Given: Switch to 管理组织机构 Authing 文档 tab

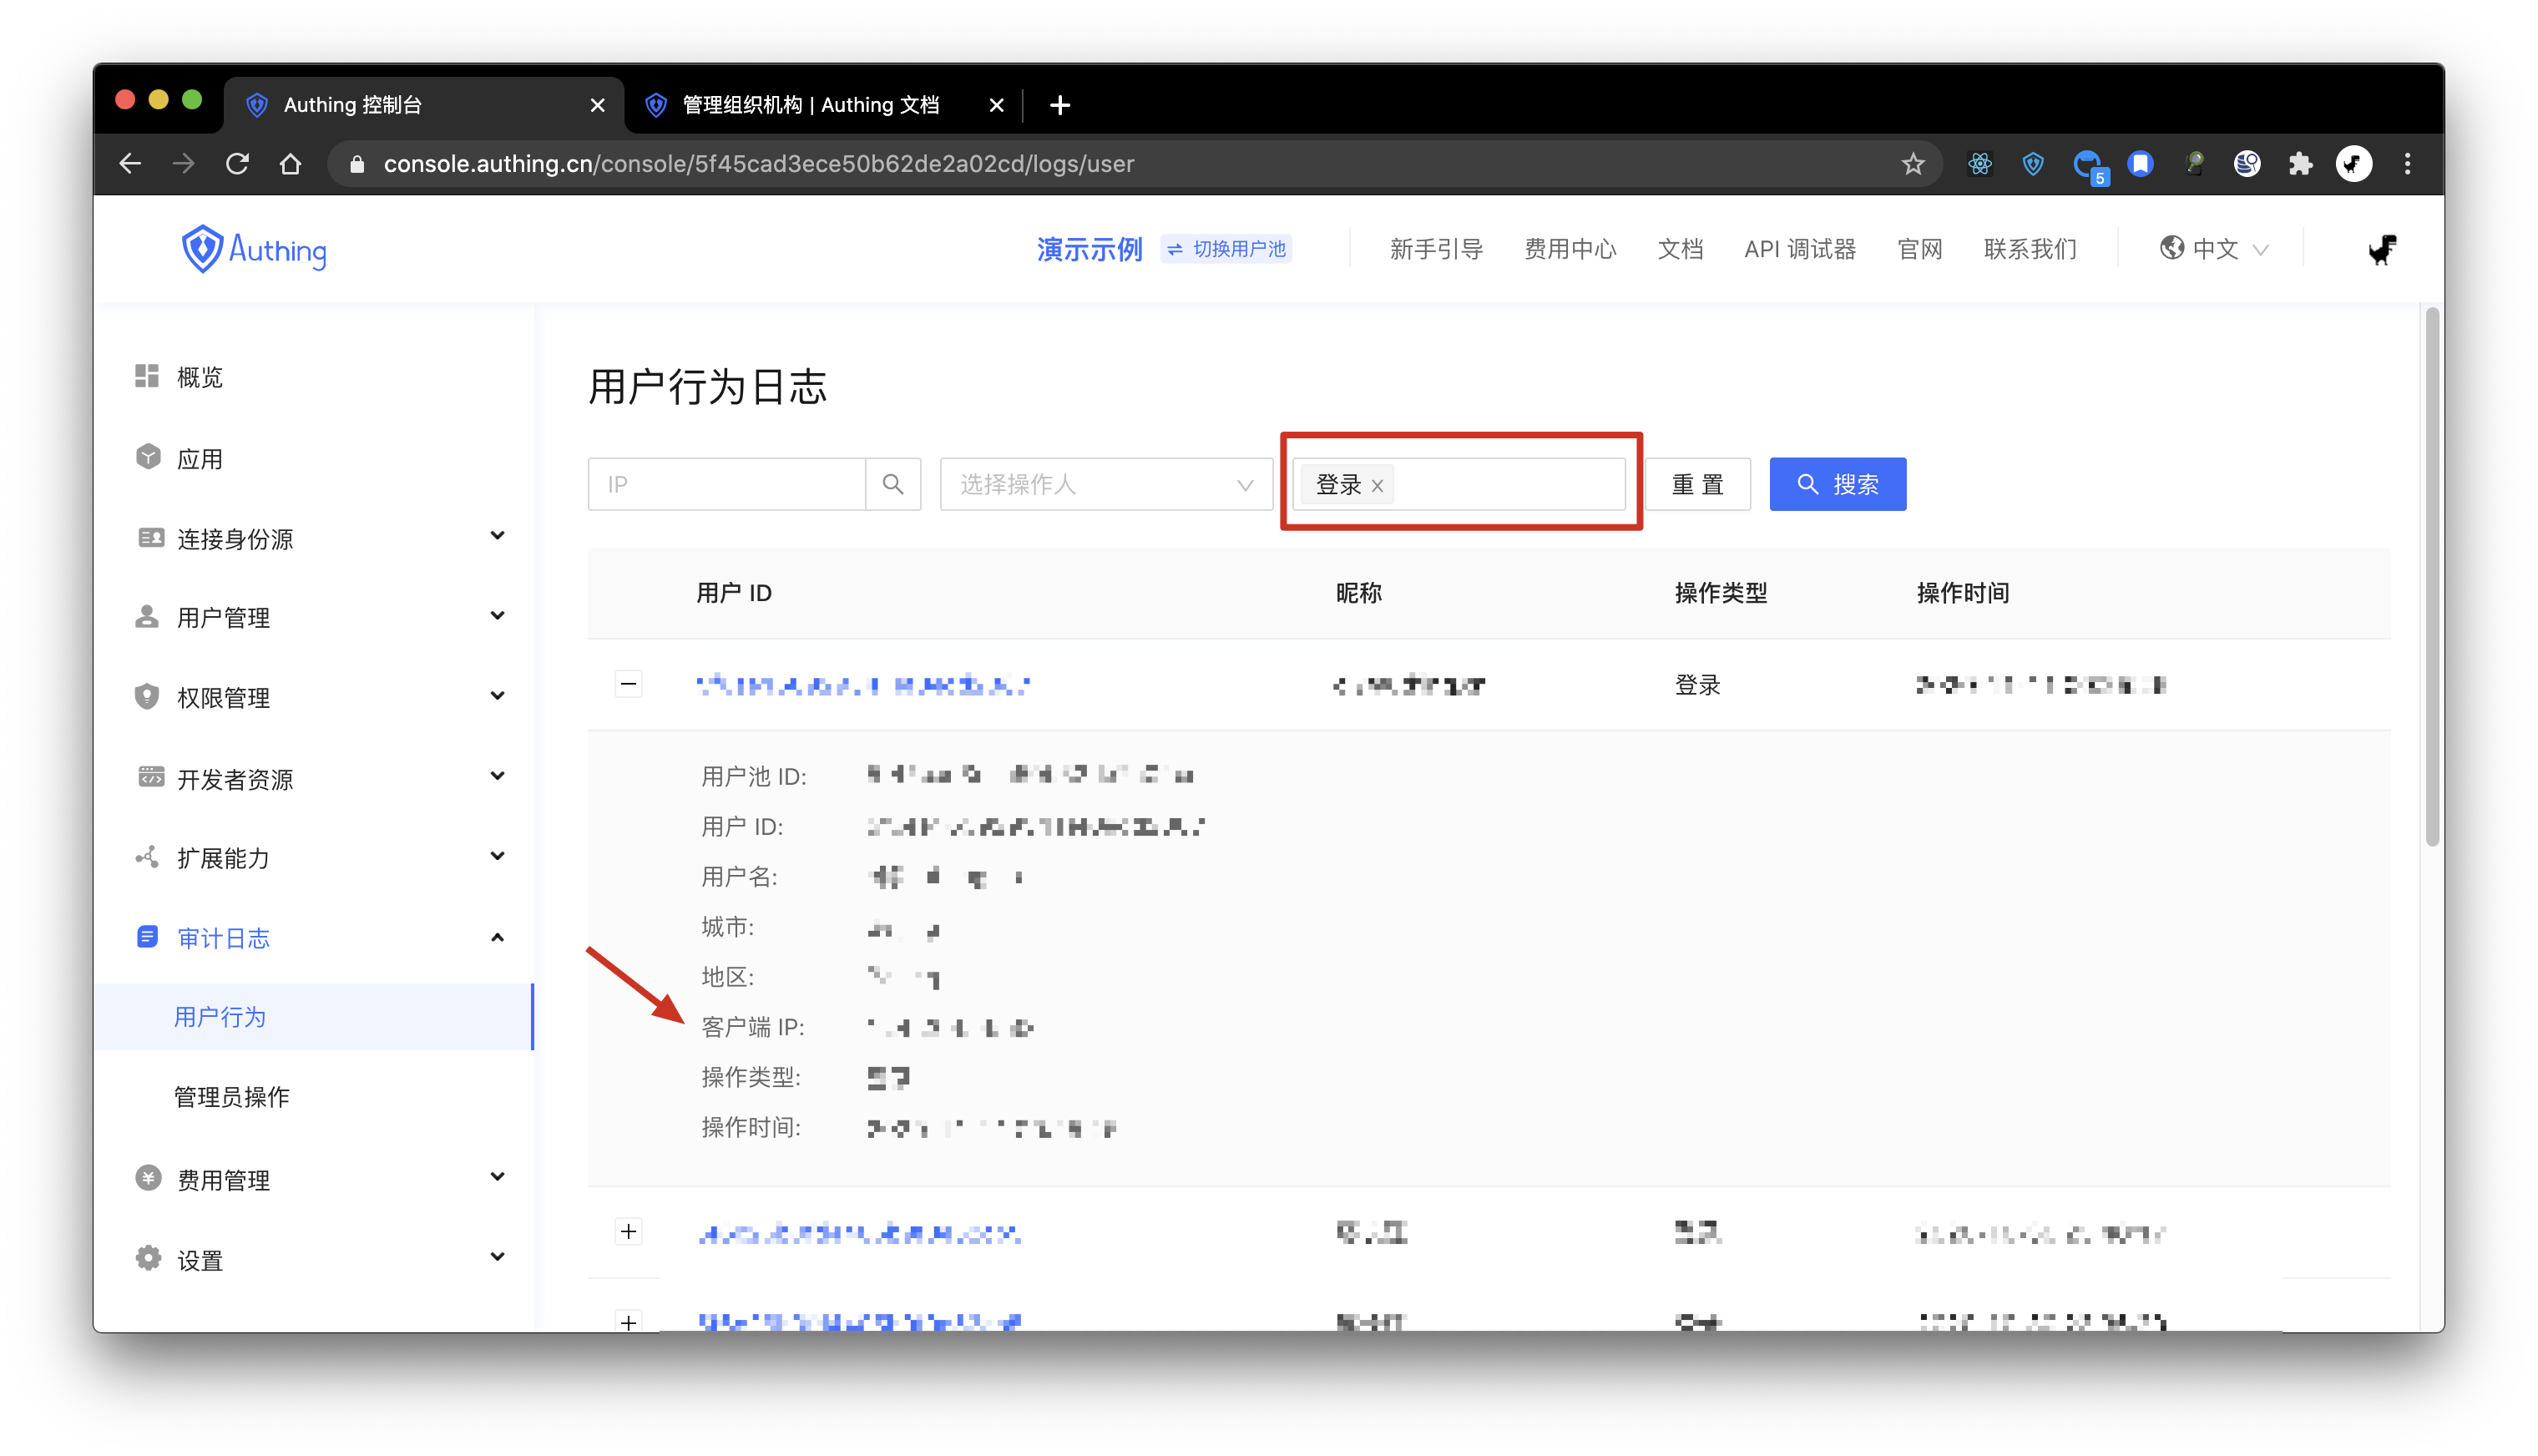Looking at the screenshot, I should 810,105.
